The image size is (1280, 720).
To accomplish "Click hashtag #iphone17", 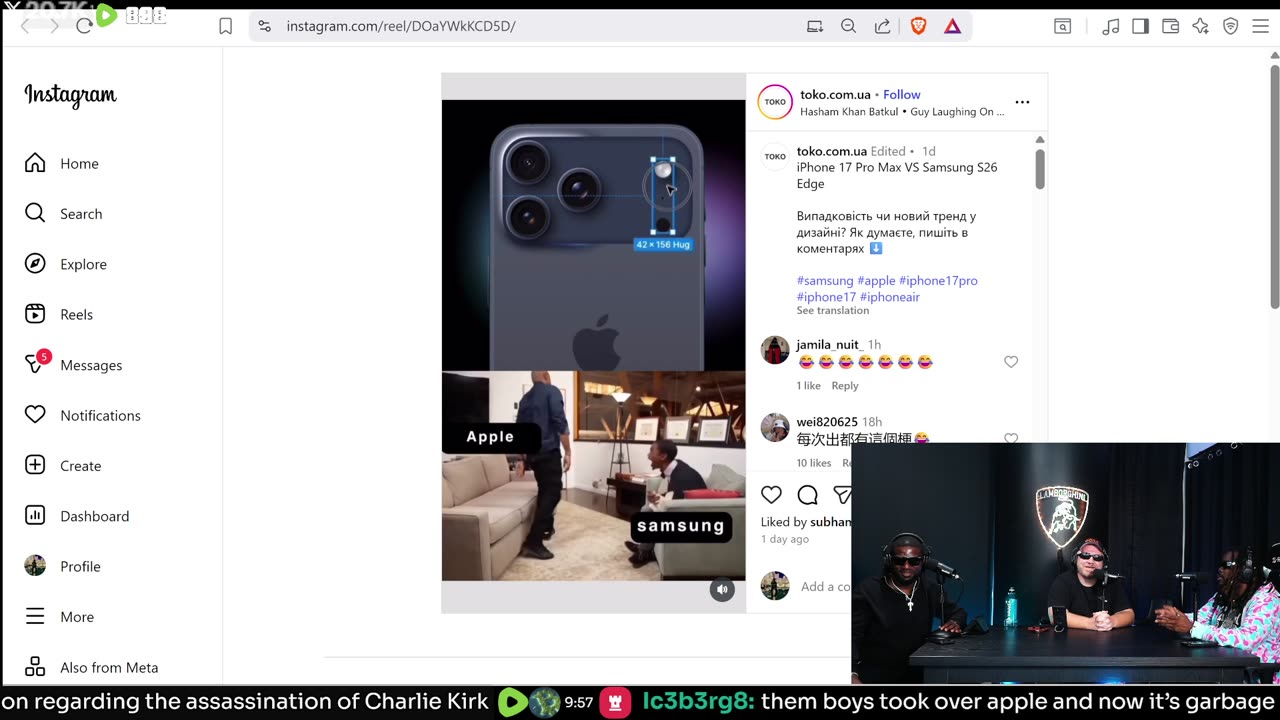I will (826, 297).
